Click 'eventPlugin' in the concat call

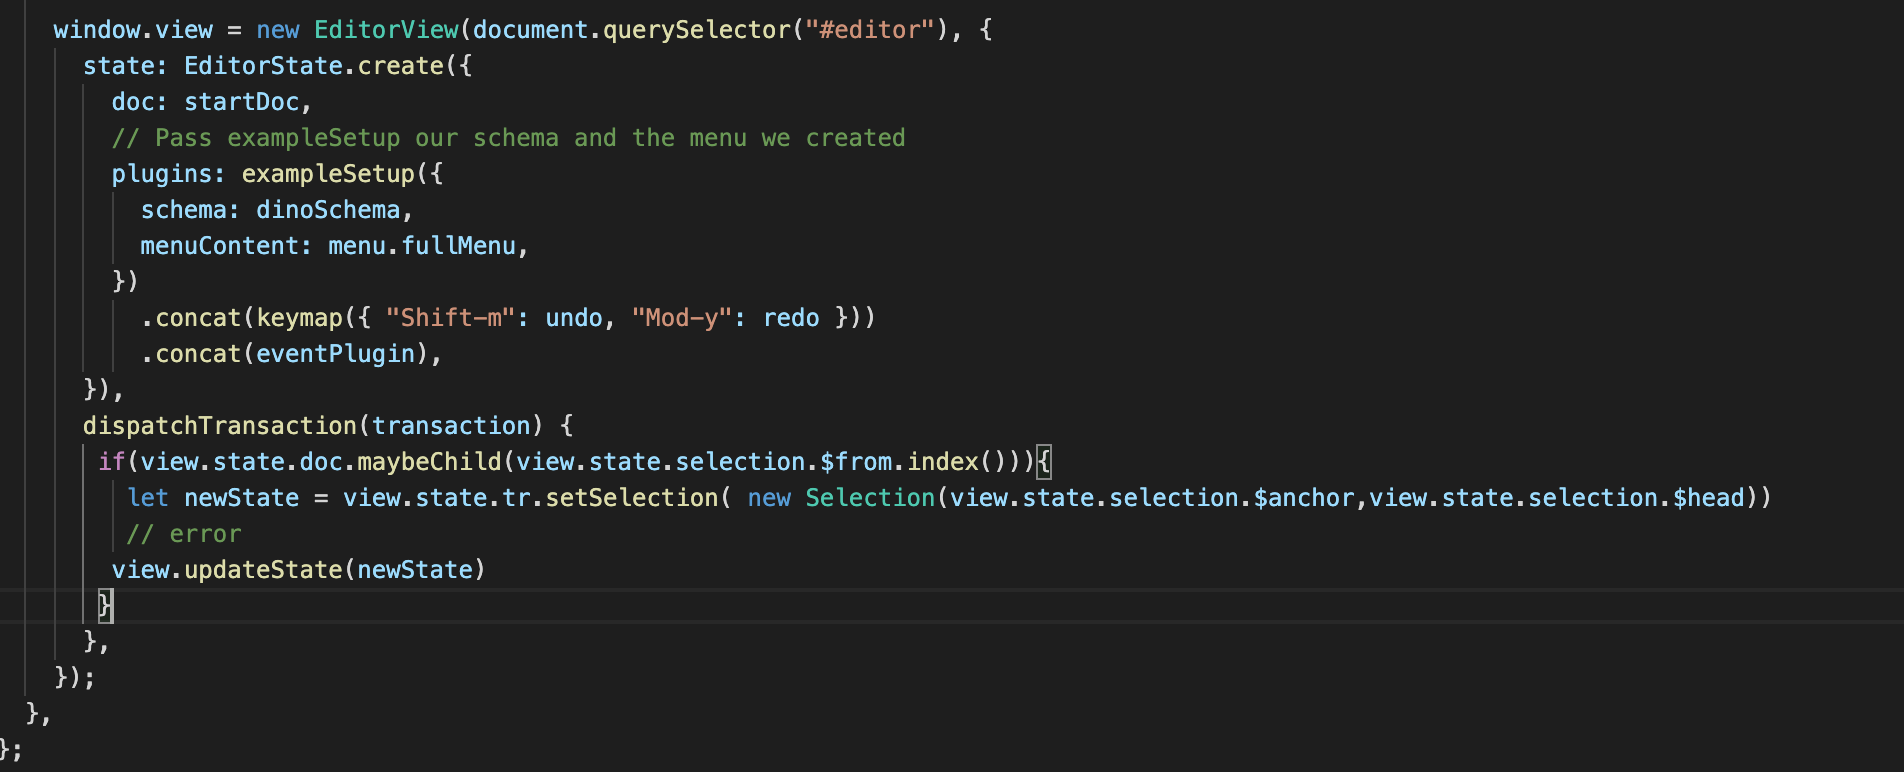[x=335, y=353]
